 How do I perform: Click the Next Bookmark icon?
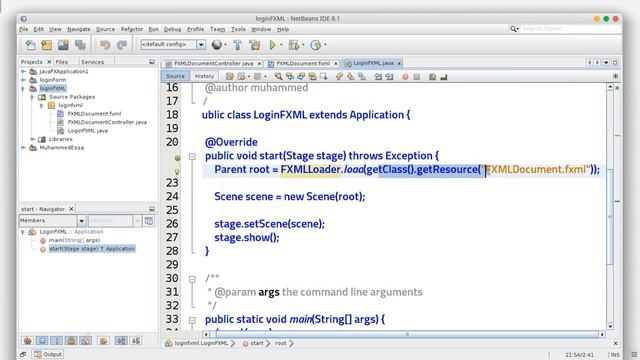[x=351, y=76]
